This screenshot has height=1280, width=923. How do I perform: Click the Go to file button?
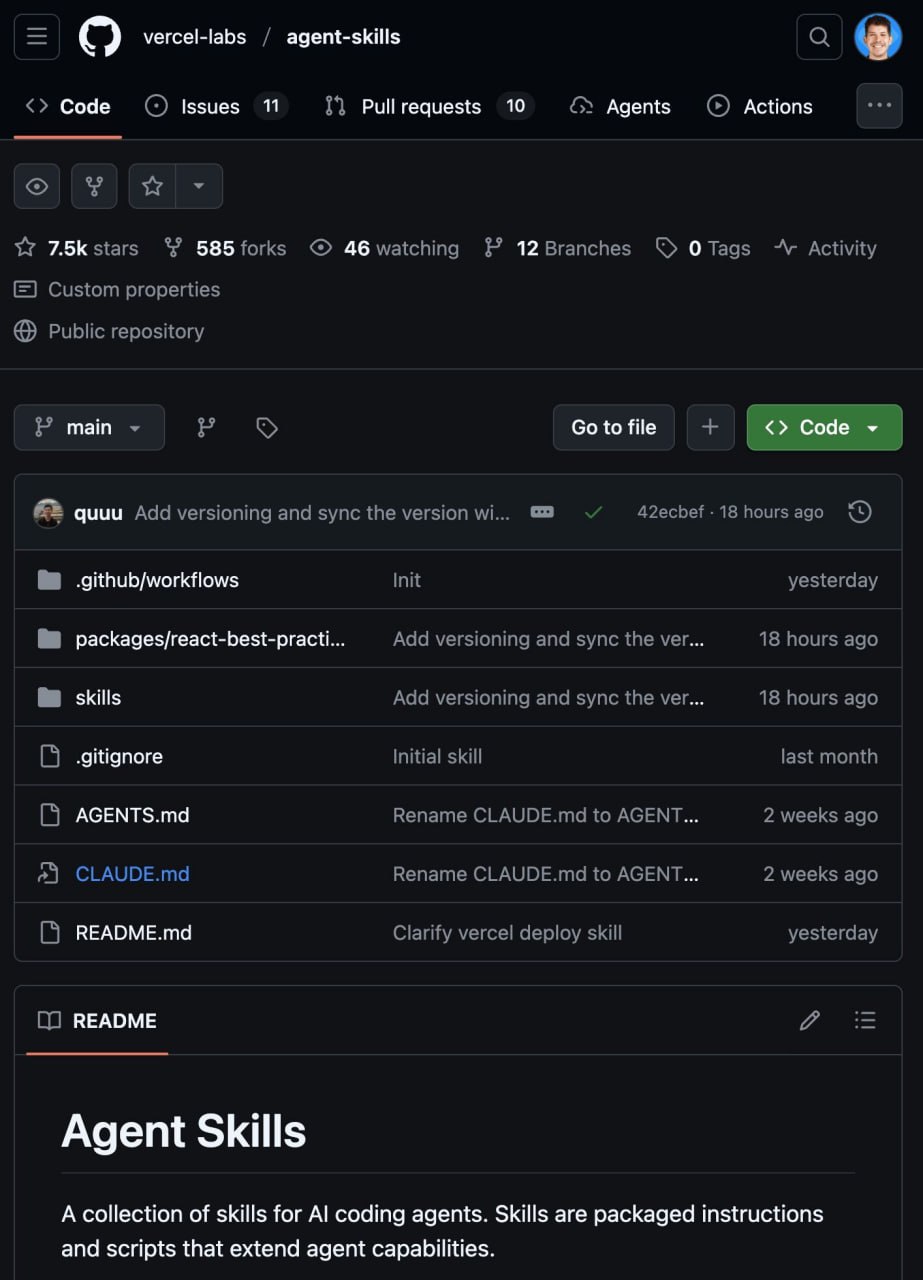[x=613, y=428]
